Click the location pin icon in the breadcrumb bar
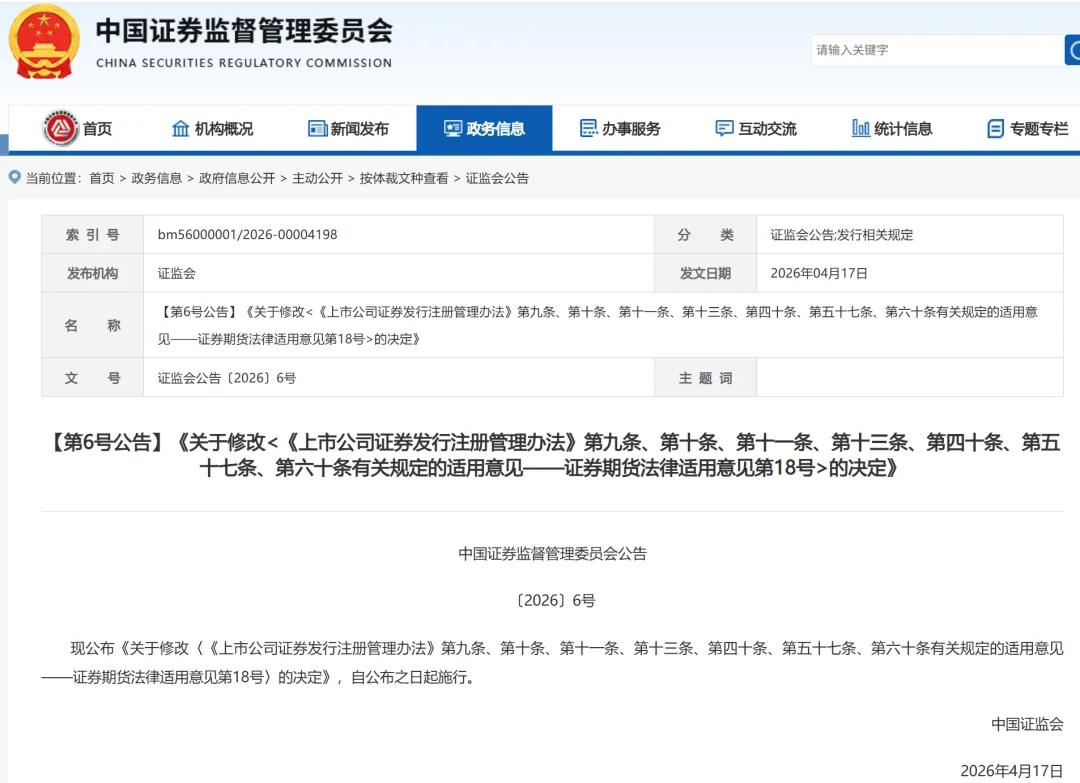This screenshot has width=1080, height=783. click(12, 178)
